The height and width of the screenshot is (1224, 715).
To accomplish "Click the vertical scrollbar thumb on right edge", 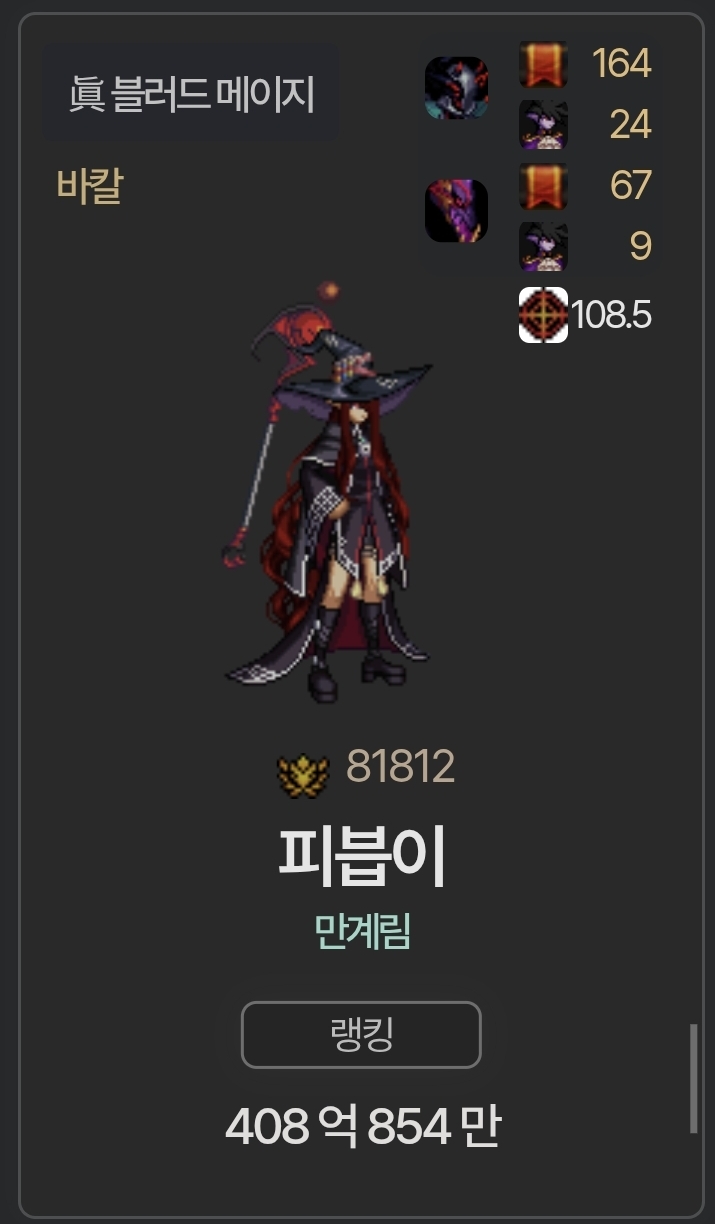I will click(693, 1078).
